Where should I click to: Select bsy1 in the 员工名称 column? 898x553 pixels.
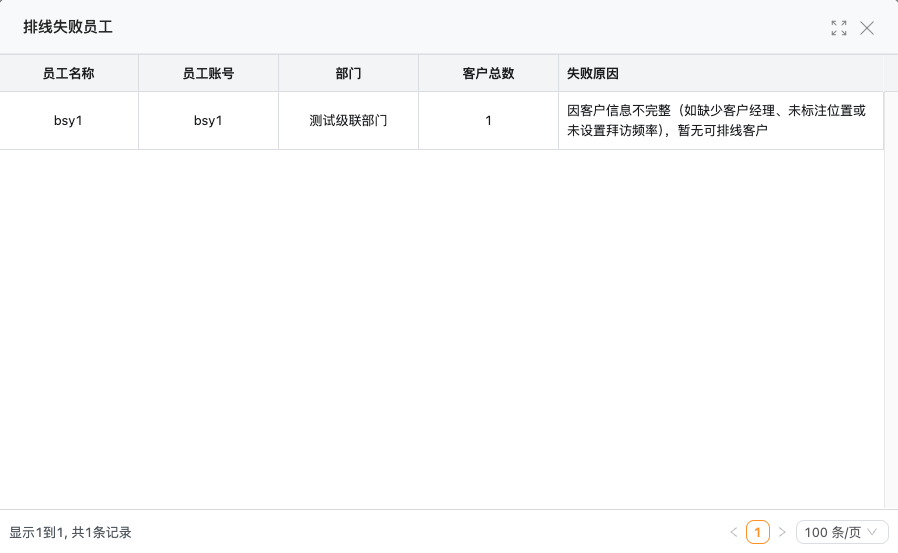[69, 121]
